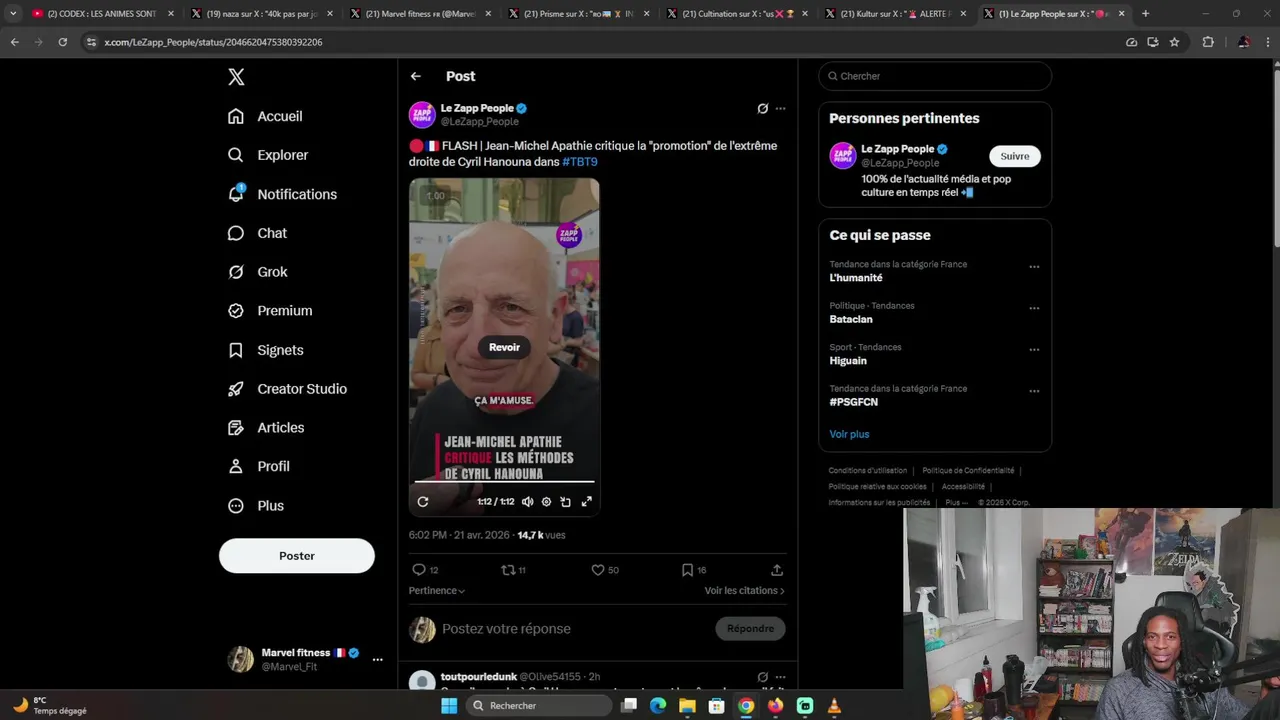Open the three-dot menu on main post
The width and height of the screenshot is (1280, 720).
pos(781,109)
